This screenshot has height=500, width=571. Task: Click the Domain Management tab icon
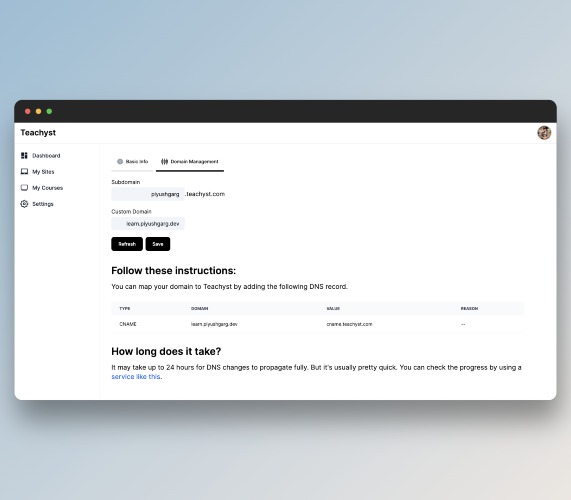click(x=165, y=161)
